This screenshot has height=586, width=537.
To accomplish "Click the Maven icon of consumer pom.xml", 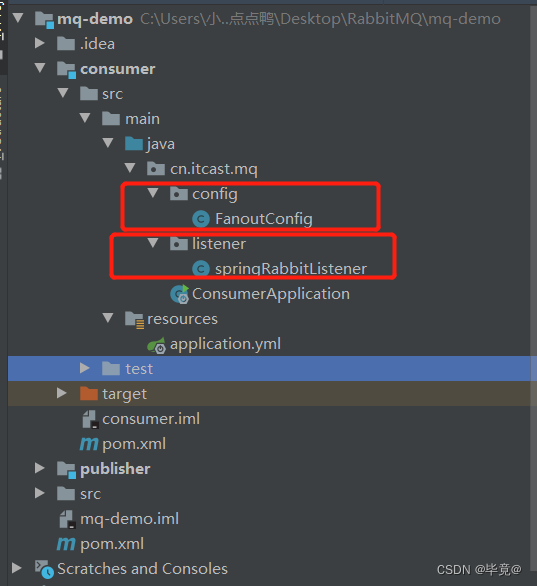I will click(89, 444).
